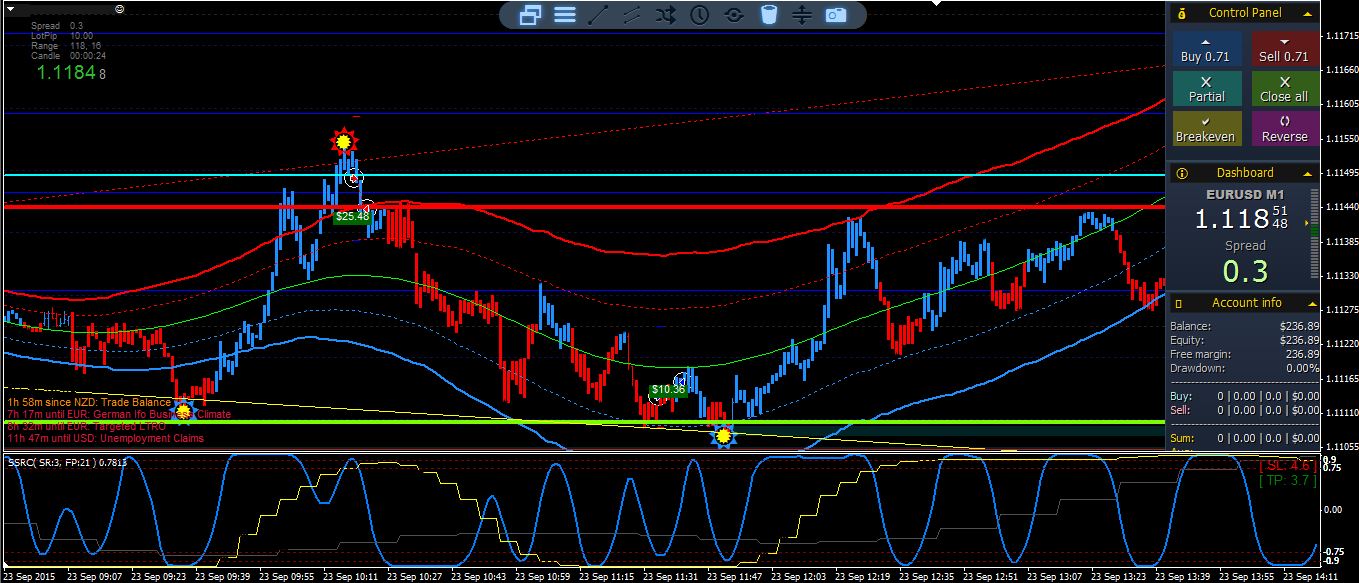Click the SL: 4.6 label
1359x583 pixels.
tap(1289, 466)
